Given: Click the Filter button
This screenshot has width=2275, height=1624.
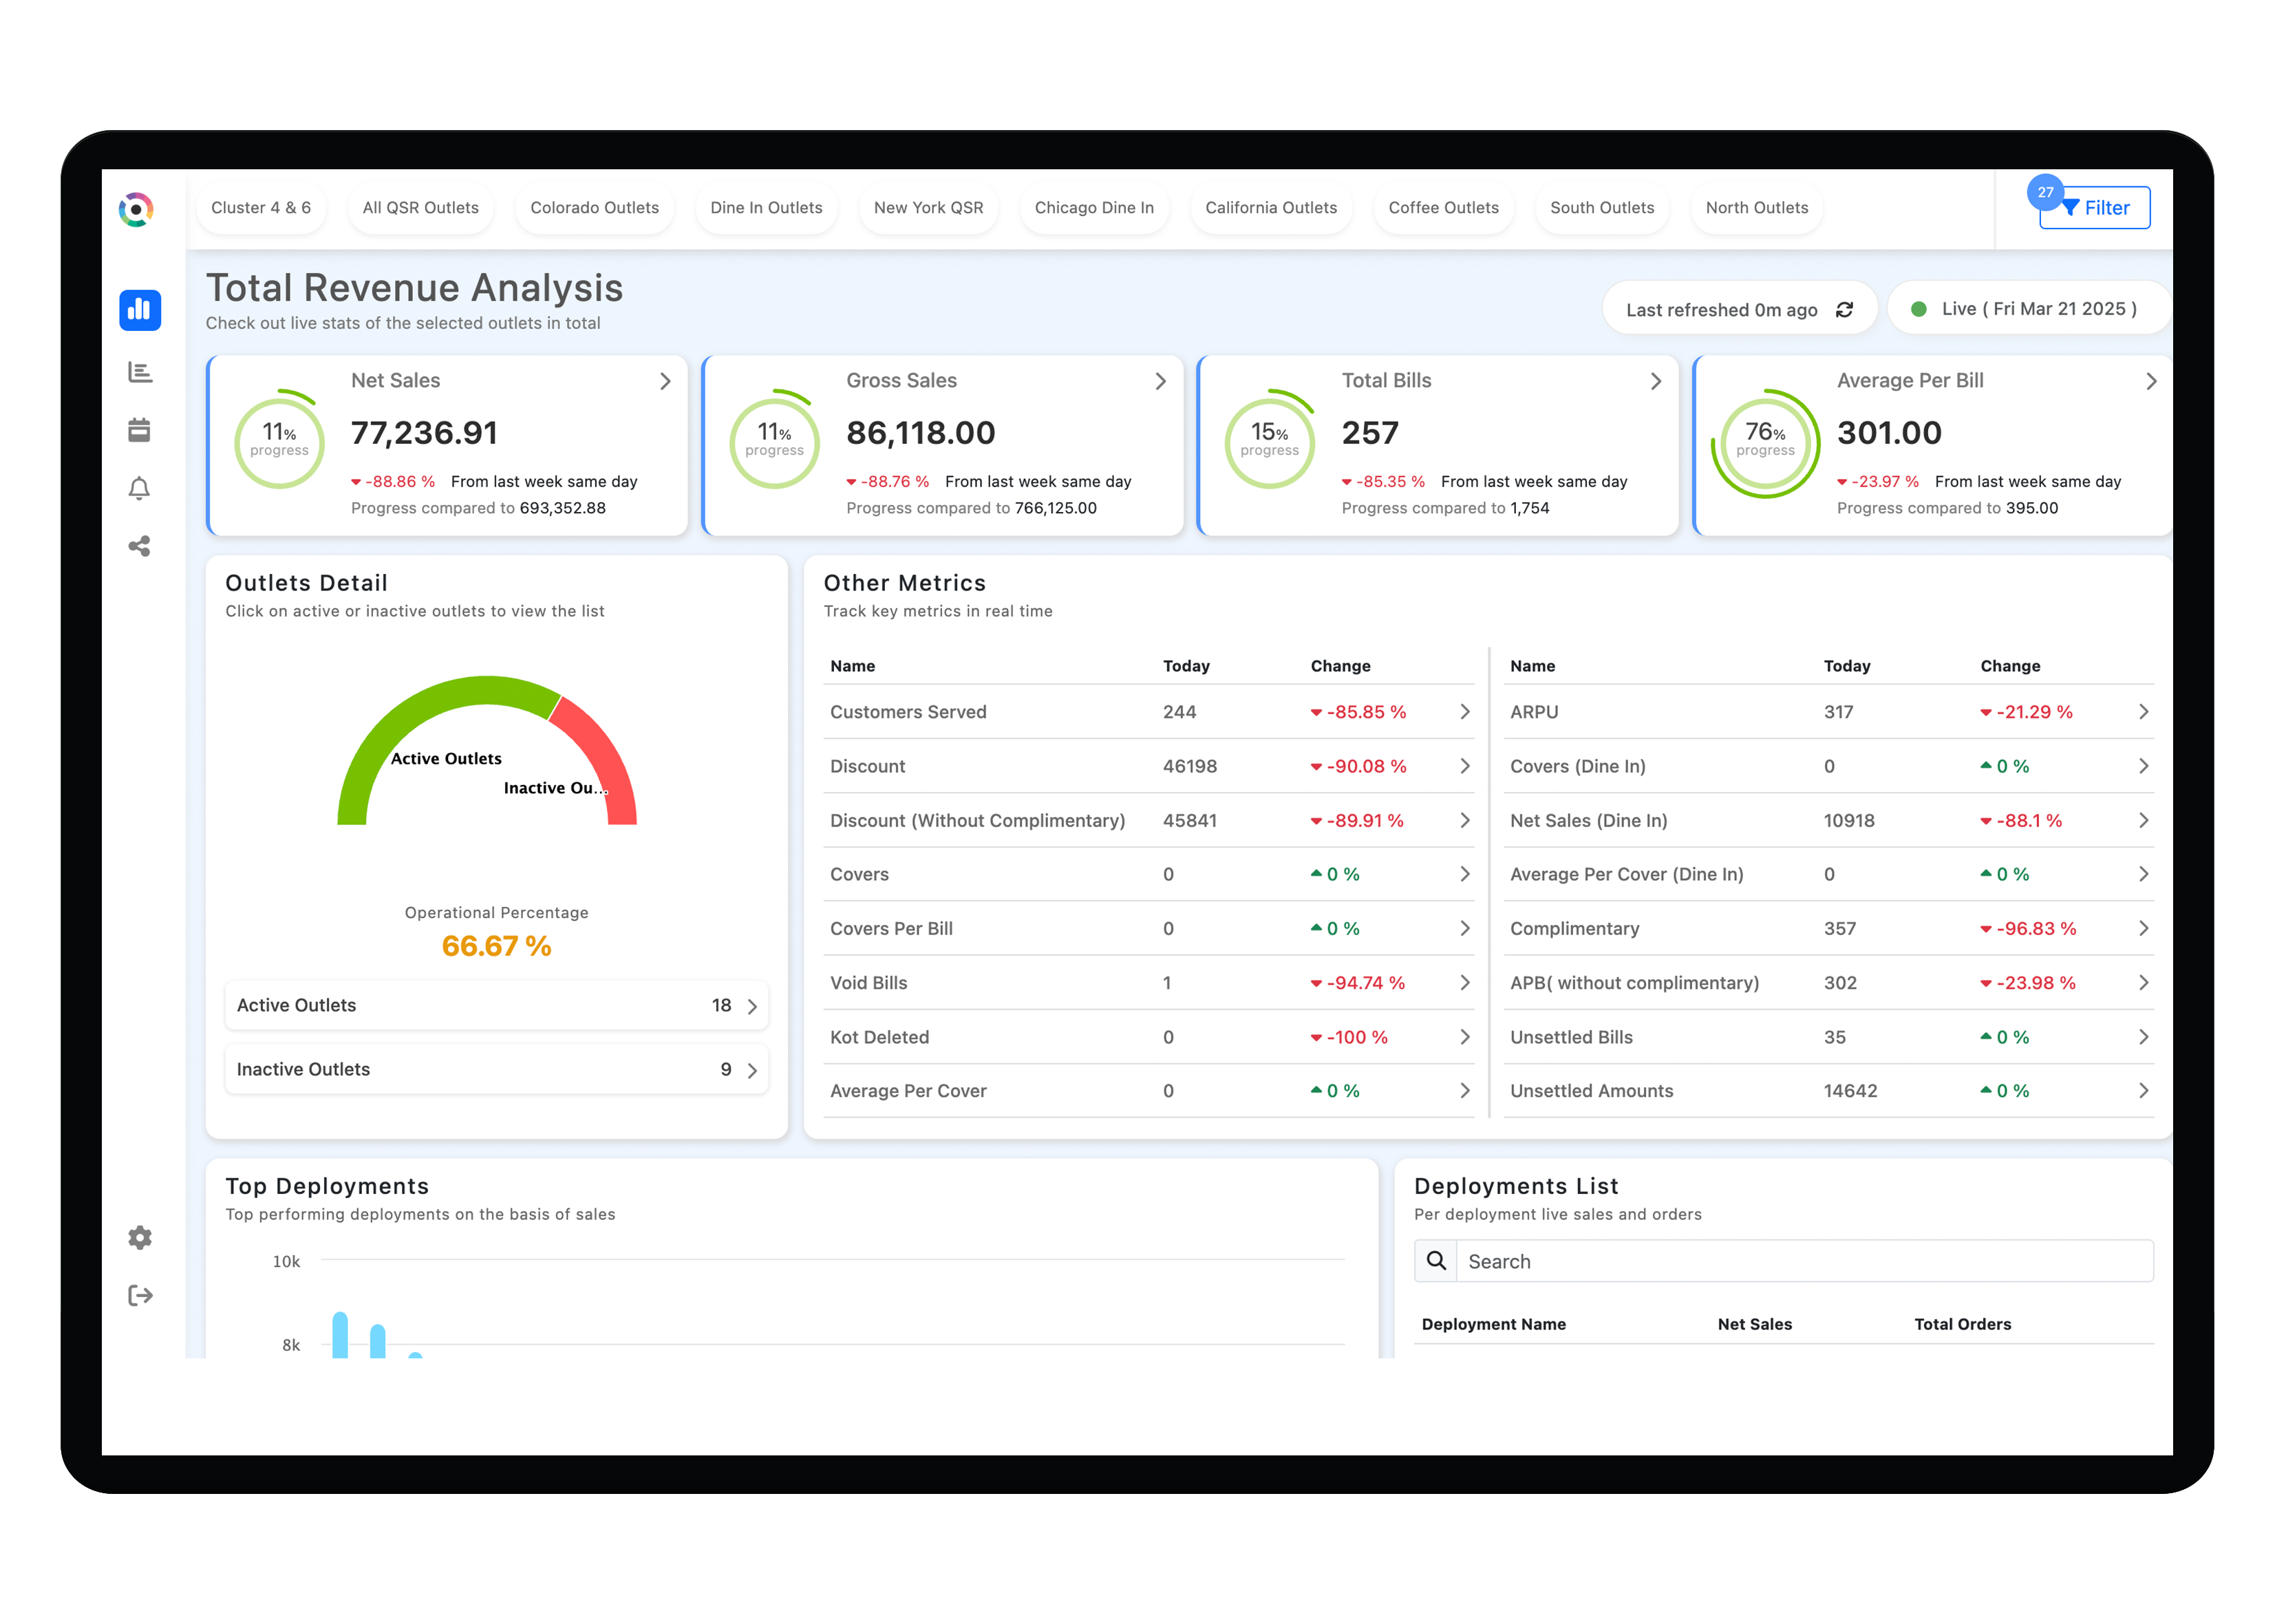Looking at the screenshot, I should click(x=2095, y=208).
